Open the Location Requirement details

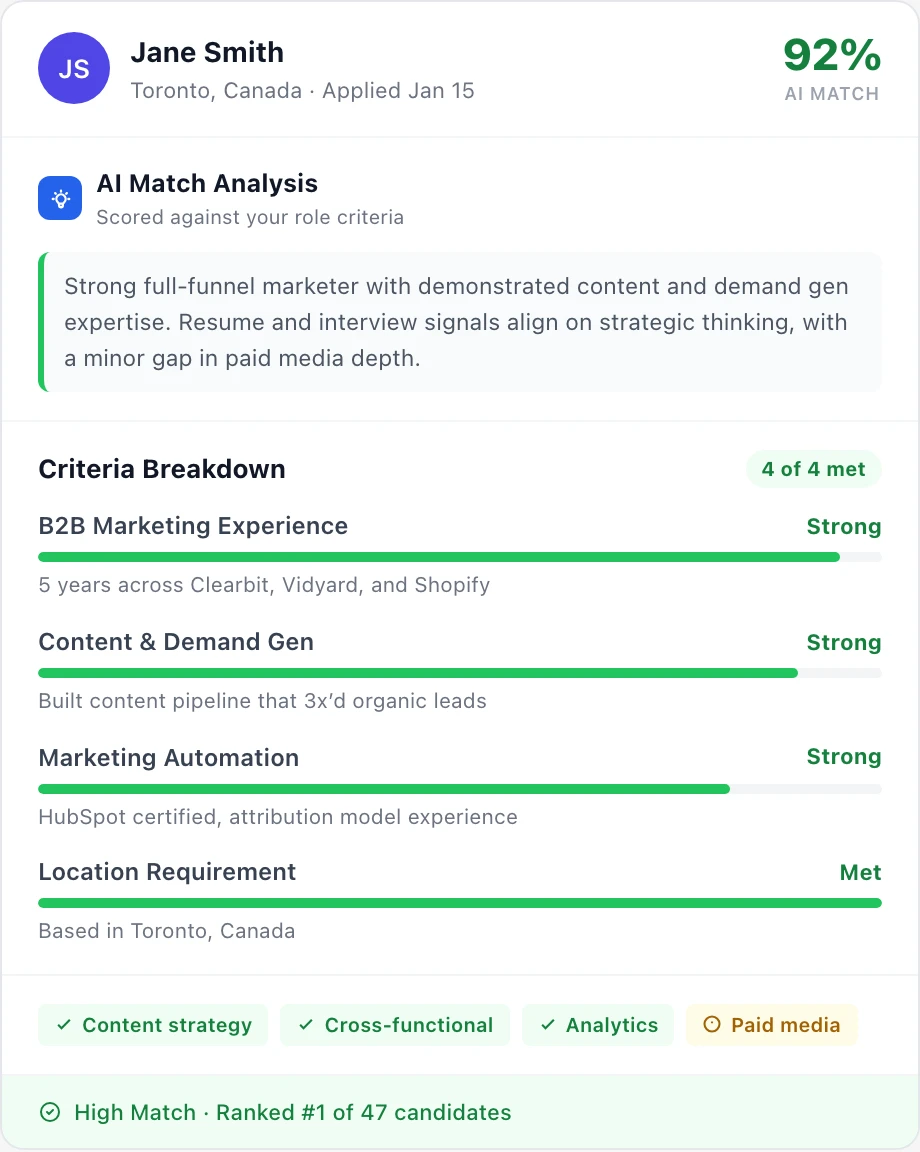(167, 872)
